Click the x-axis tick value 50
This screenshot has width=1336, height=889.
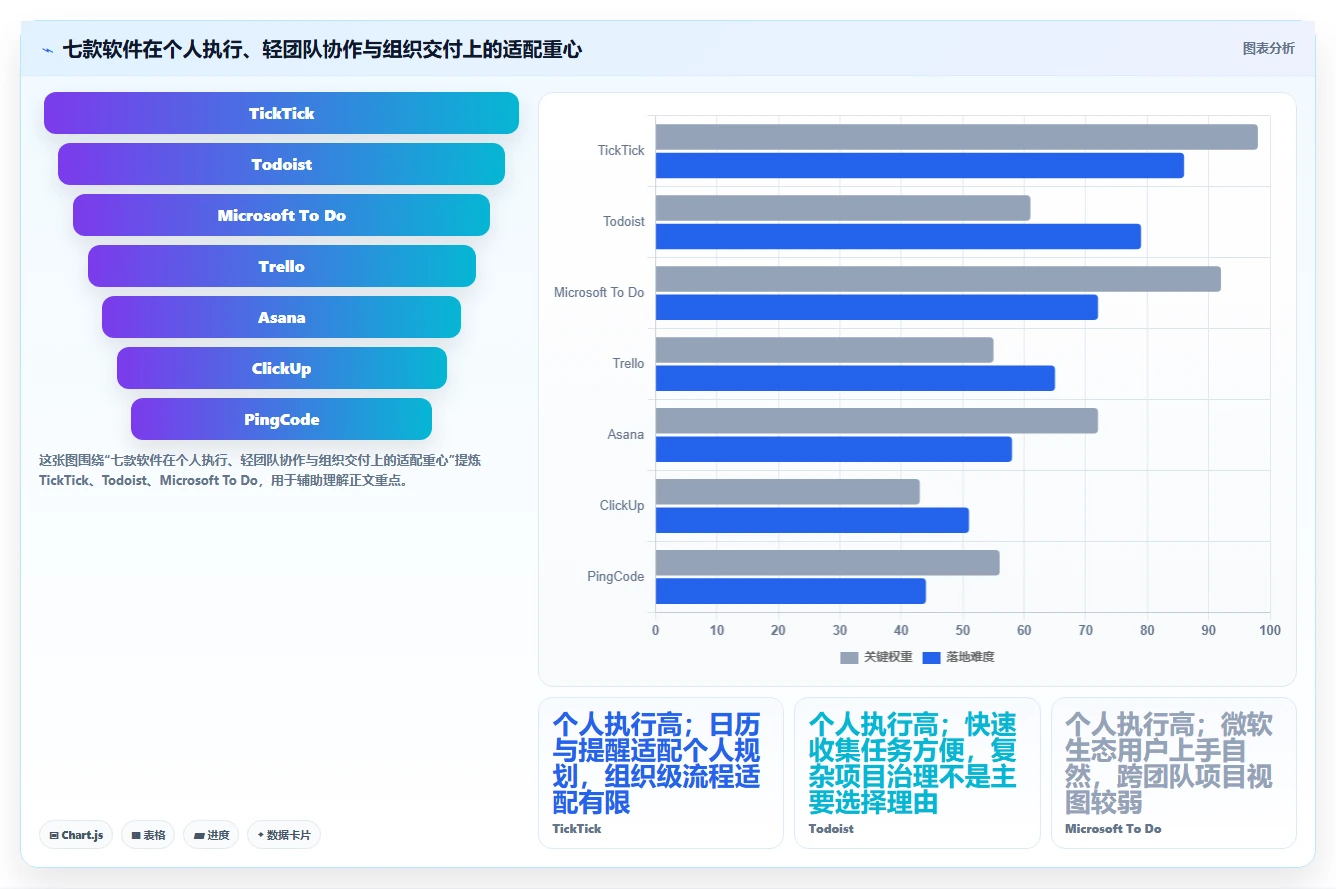tap(962, 630)
